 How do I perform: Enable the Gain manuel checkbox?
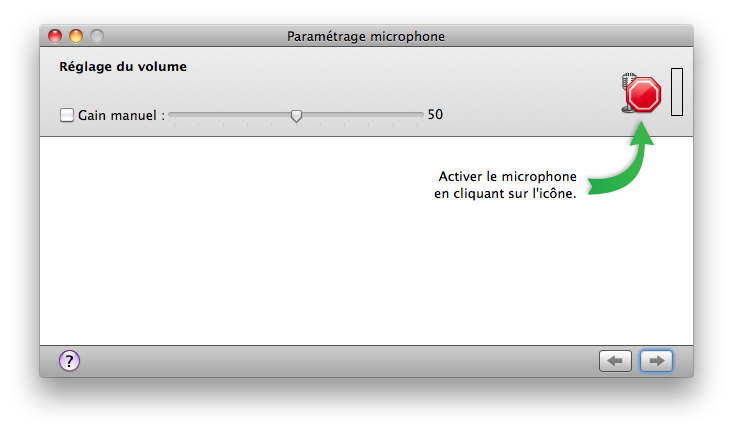coord(67,115)
